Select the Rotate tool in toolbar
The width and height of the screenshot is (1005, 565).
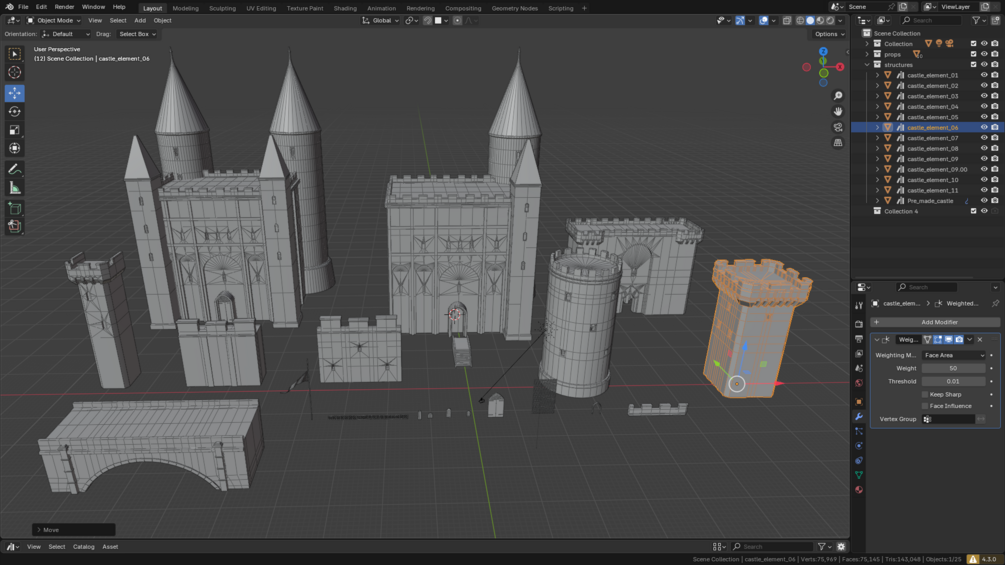tap(14, 111)
